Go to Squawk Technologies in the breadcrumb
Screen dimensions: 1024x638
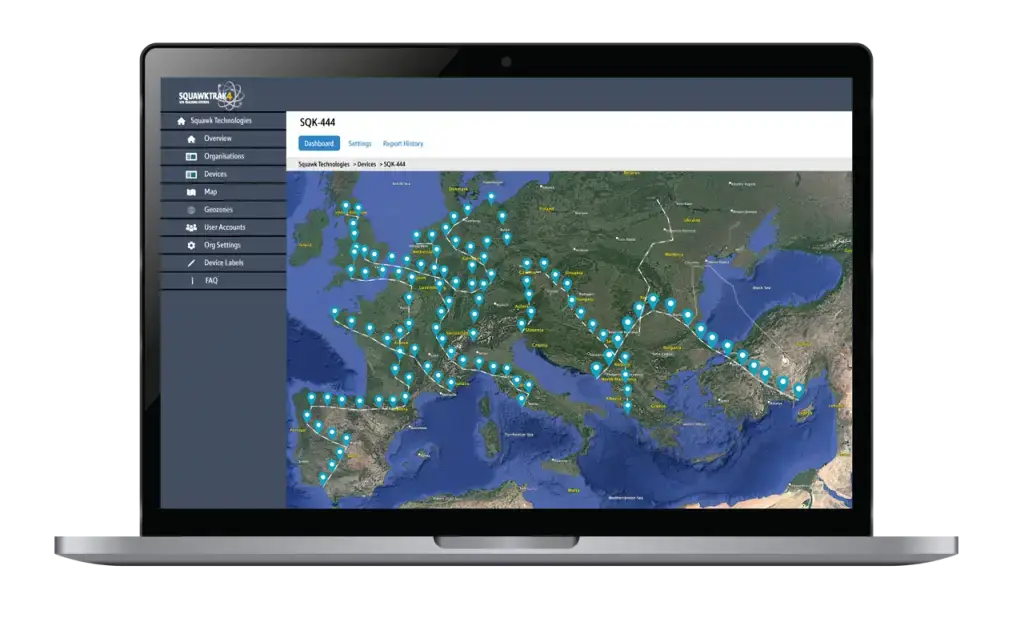[324, 164]
